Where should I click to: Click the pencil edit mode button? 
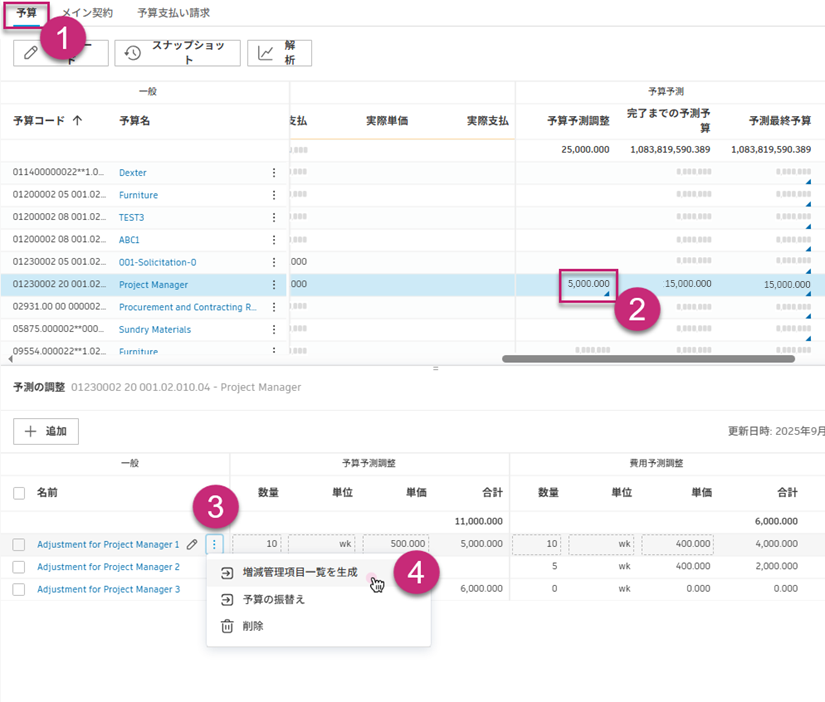(61, 53)
